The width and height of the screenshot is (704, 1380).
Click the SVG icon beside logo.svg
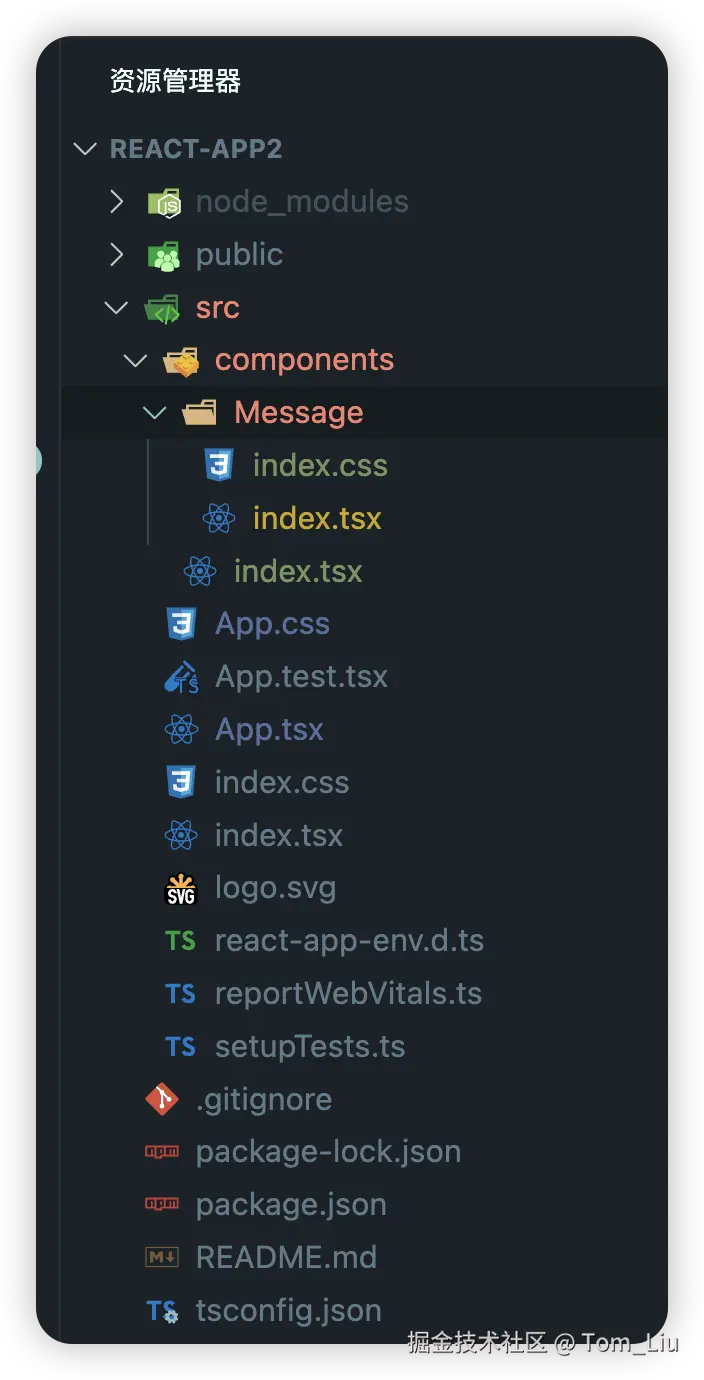point(180,887)
